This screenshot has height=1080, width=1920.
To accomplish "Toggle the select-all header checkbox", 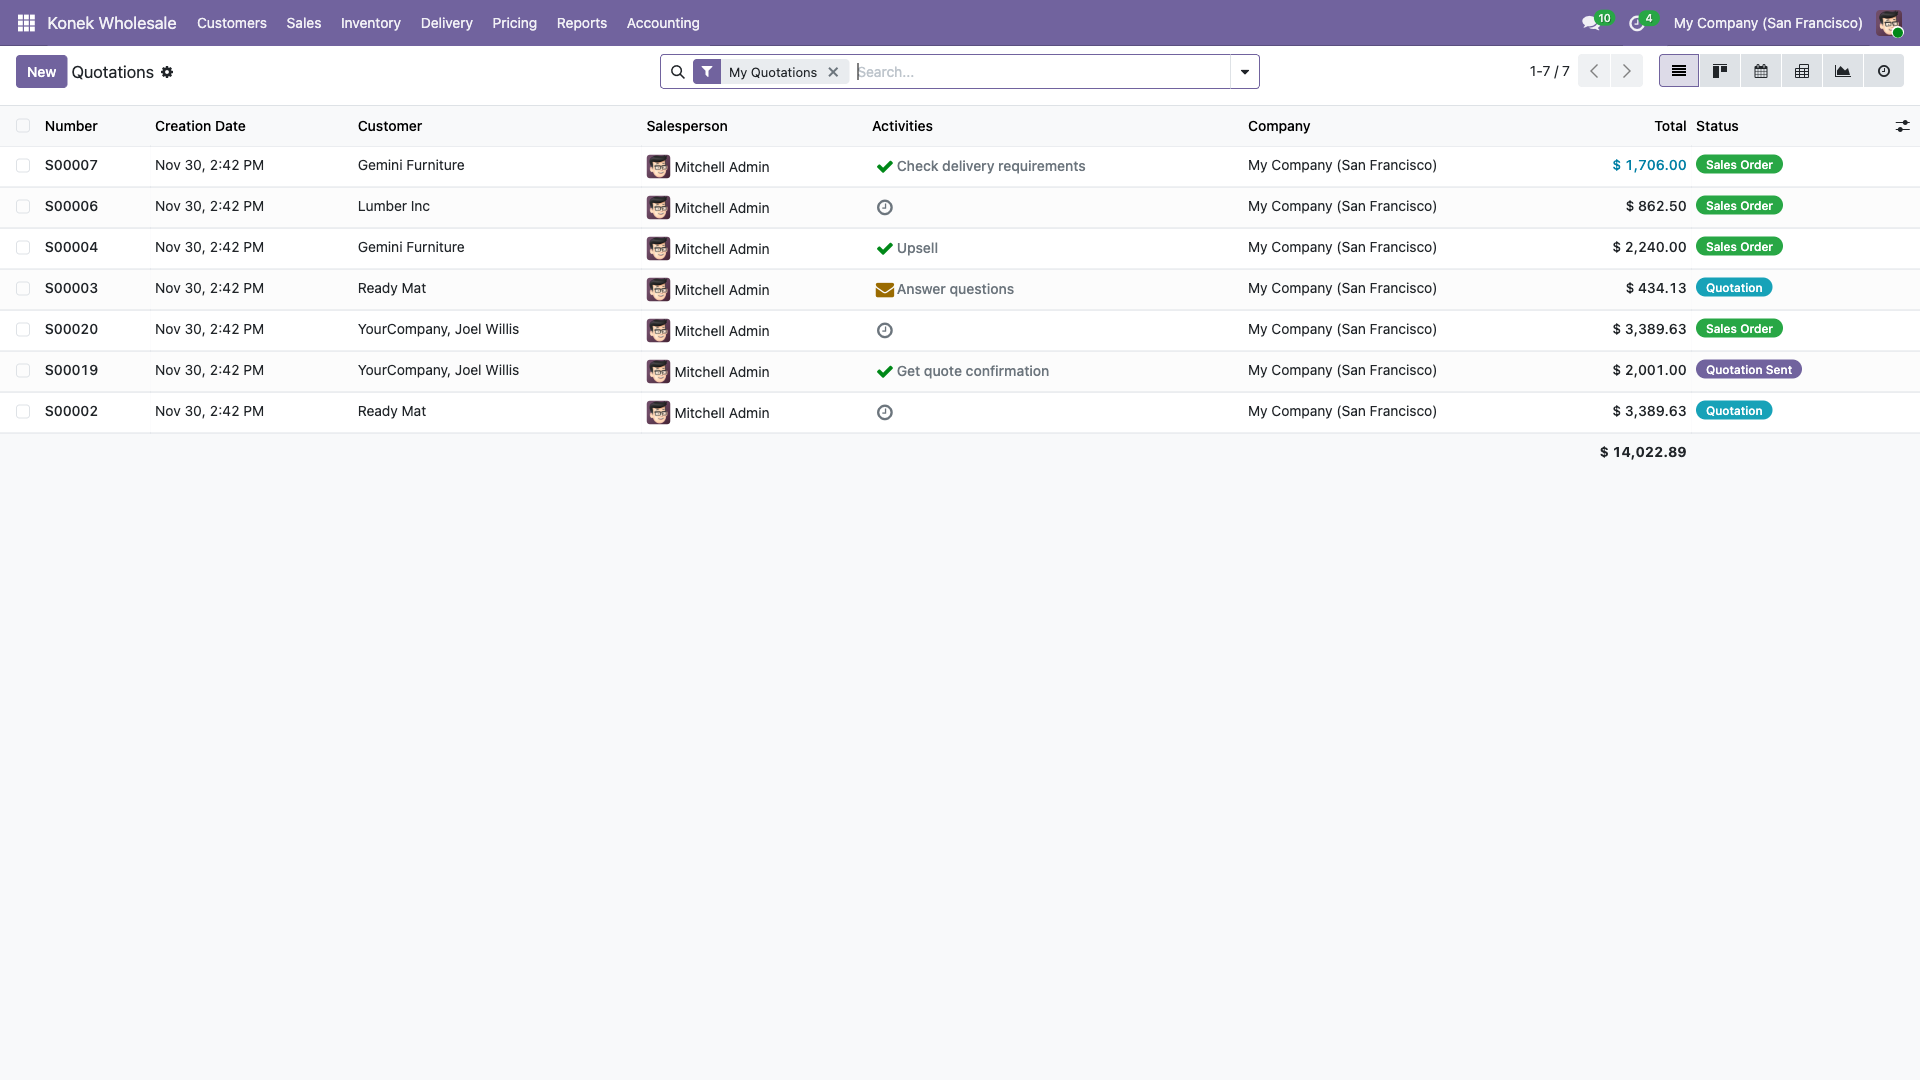I will 23,126.
